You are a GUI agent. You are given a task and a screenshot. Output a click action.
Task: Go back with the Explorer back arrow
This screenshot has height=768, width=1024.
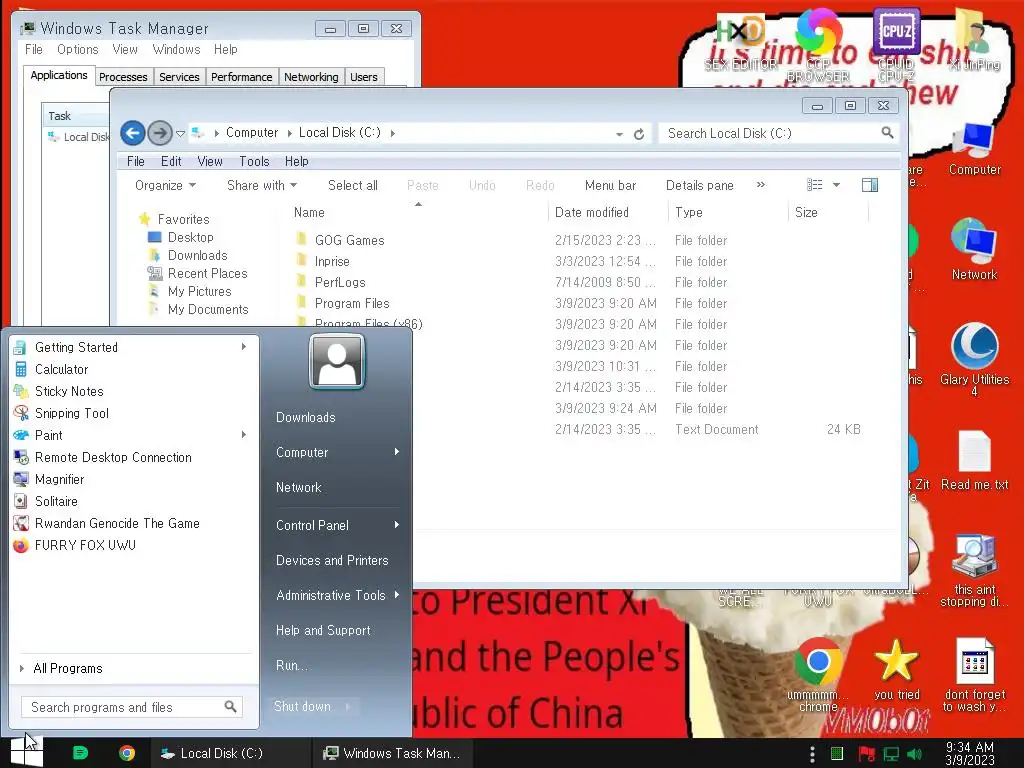tap(133, 133)
